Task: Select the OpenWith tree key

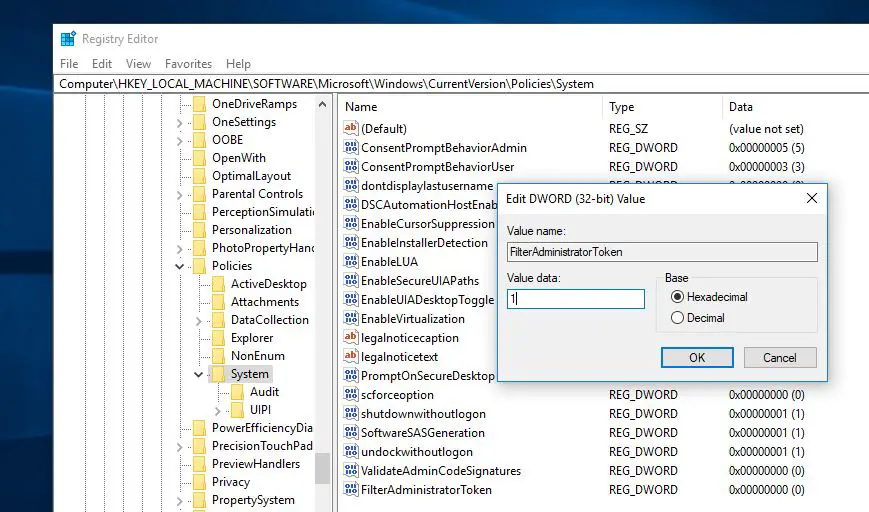Action: click(239, 157)
